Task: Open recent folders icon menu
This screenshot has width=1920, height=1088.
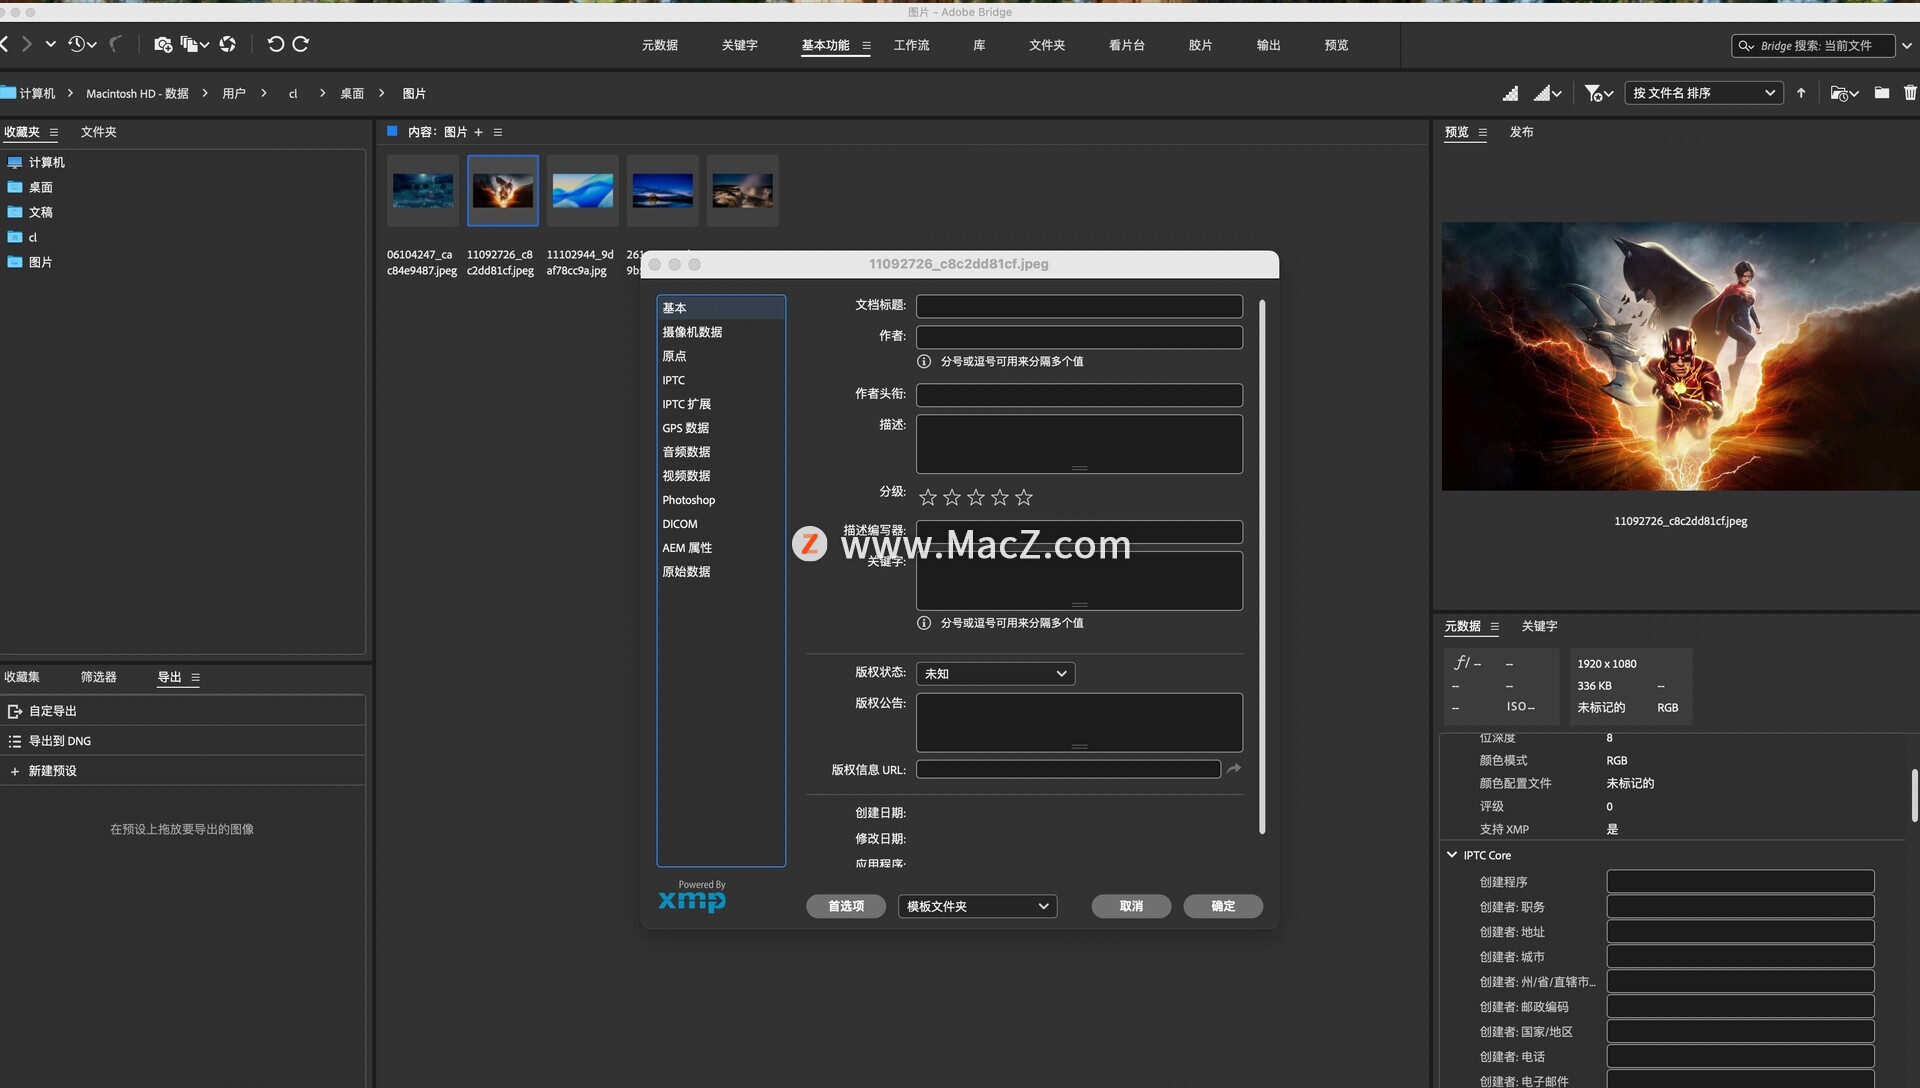Action: [x=1844, y=93]
